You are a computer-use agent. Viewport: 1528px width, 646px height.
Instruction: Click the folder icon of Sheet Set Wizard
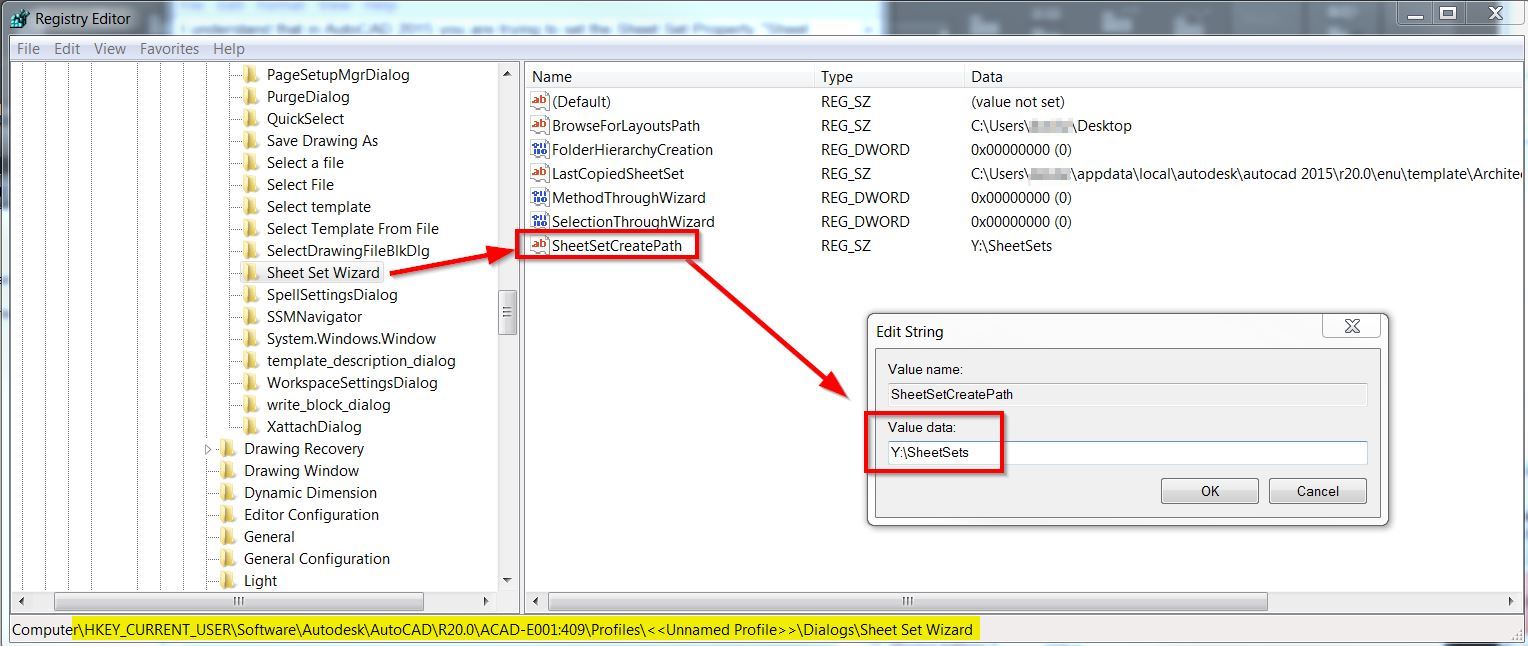pyautogui.click(x=252, y=272)
